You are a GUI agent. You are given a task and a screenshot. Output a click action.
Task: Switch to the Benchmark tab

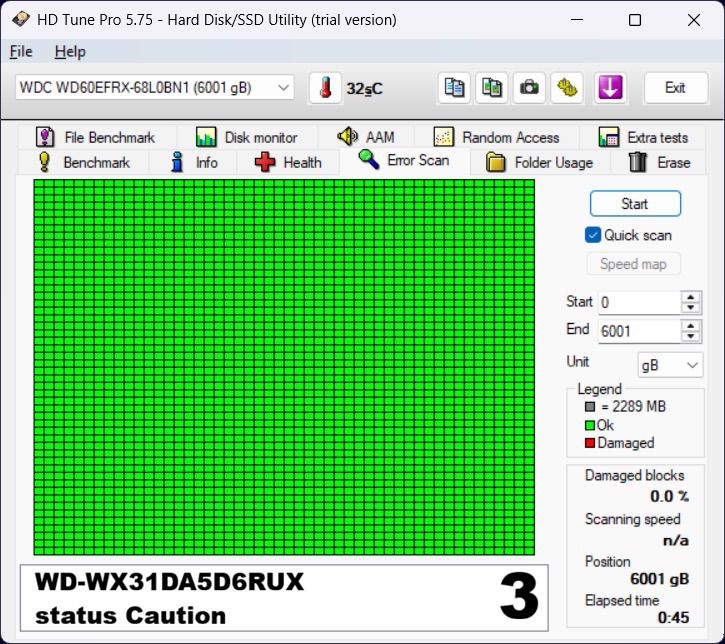click(84, 162)
